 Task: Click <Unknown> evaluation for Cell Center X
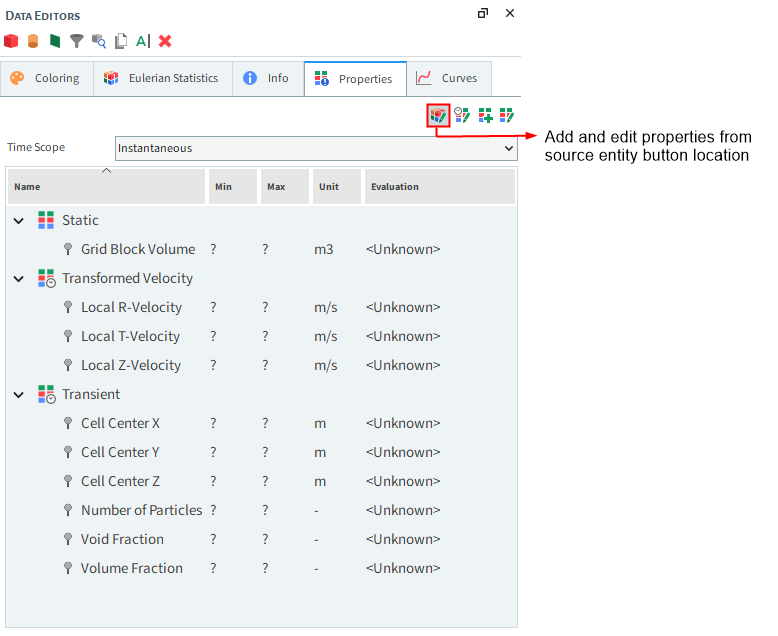tap(403, 423)
